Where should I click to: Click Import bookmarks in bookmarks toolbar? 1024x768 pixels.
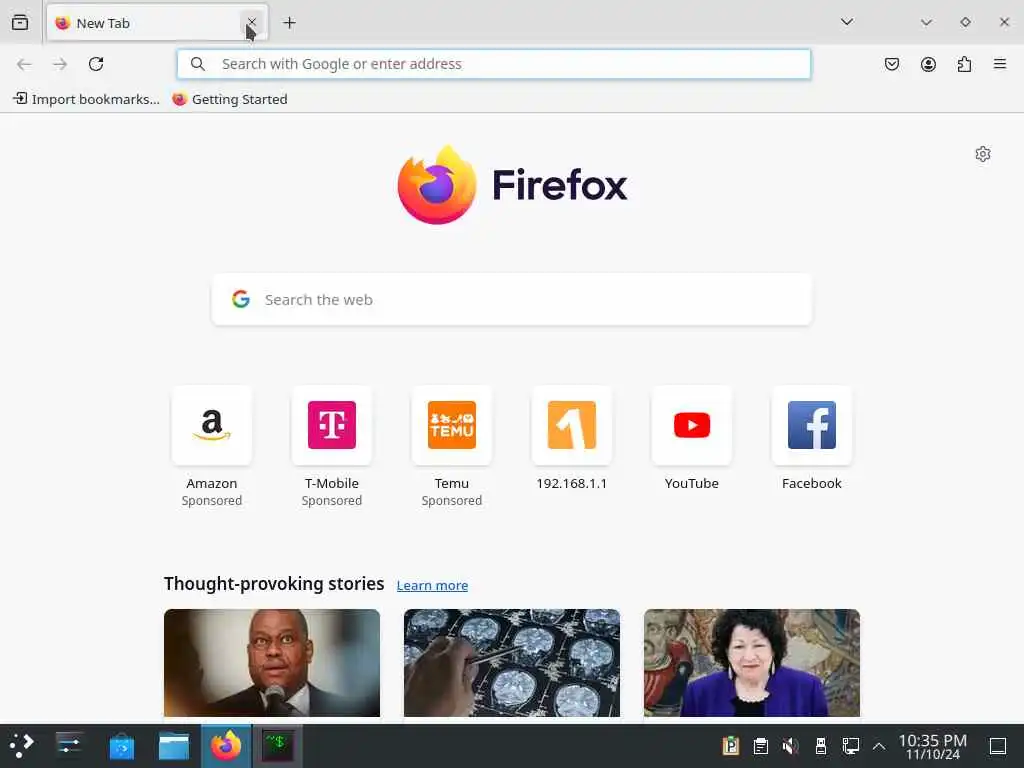86,99
